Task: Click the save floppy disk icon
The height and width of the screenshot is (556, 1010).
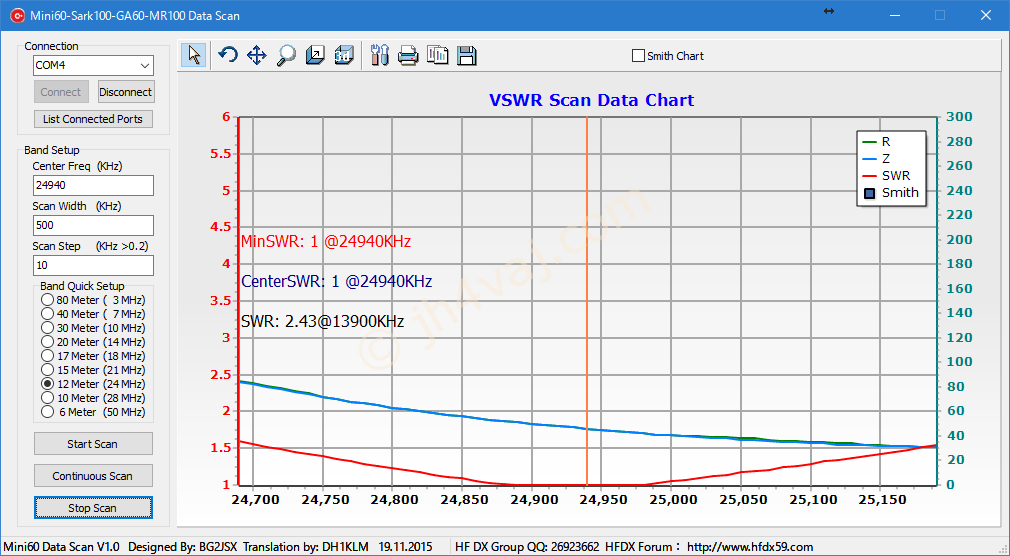Action: [x=466, y=55]
